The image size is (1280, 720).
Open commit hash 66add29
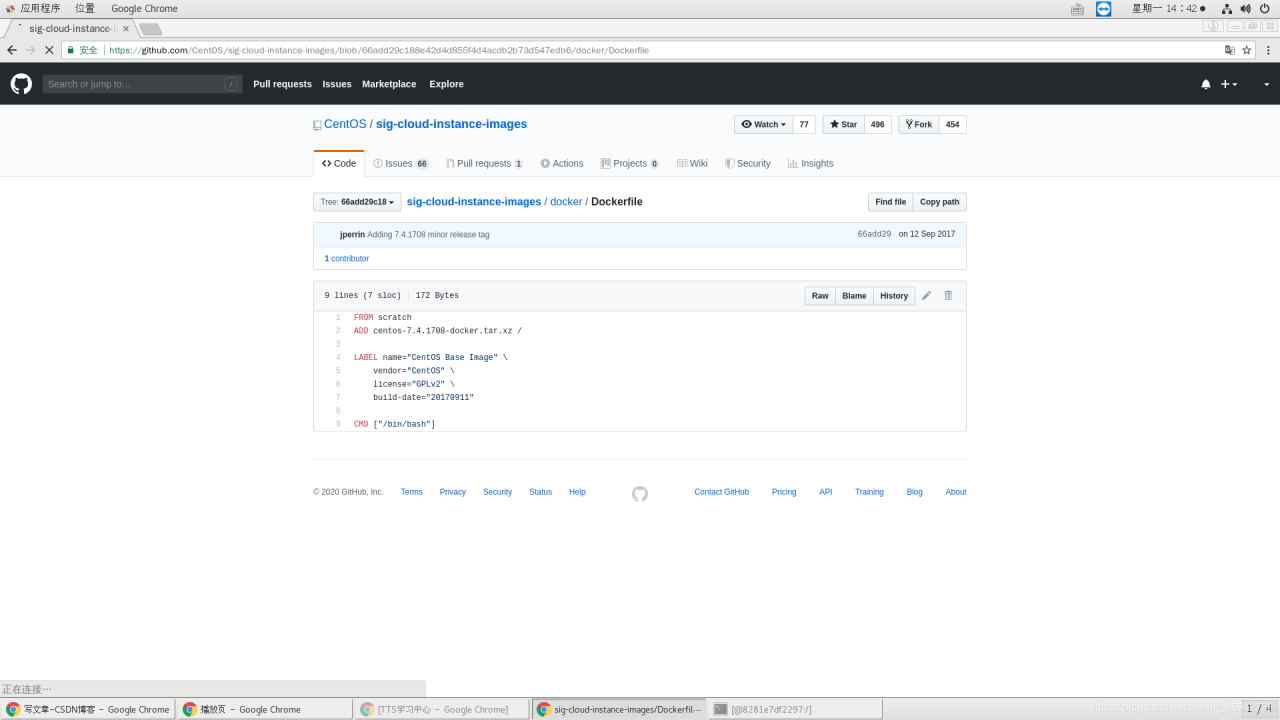(874, 234)
